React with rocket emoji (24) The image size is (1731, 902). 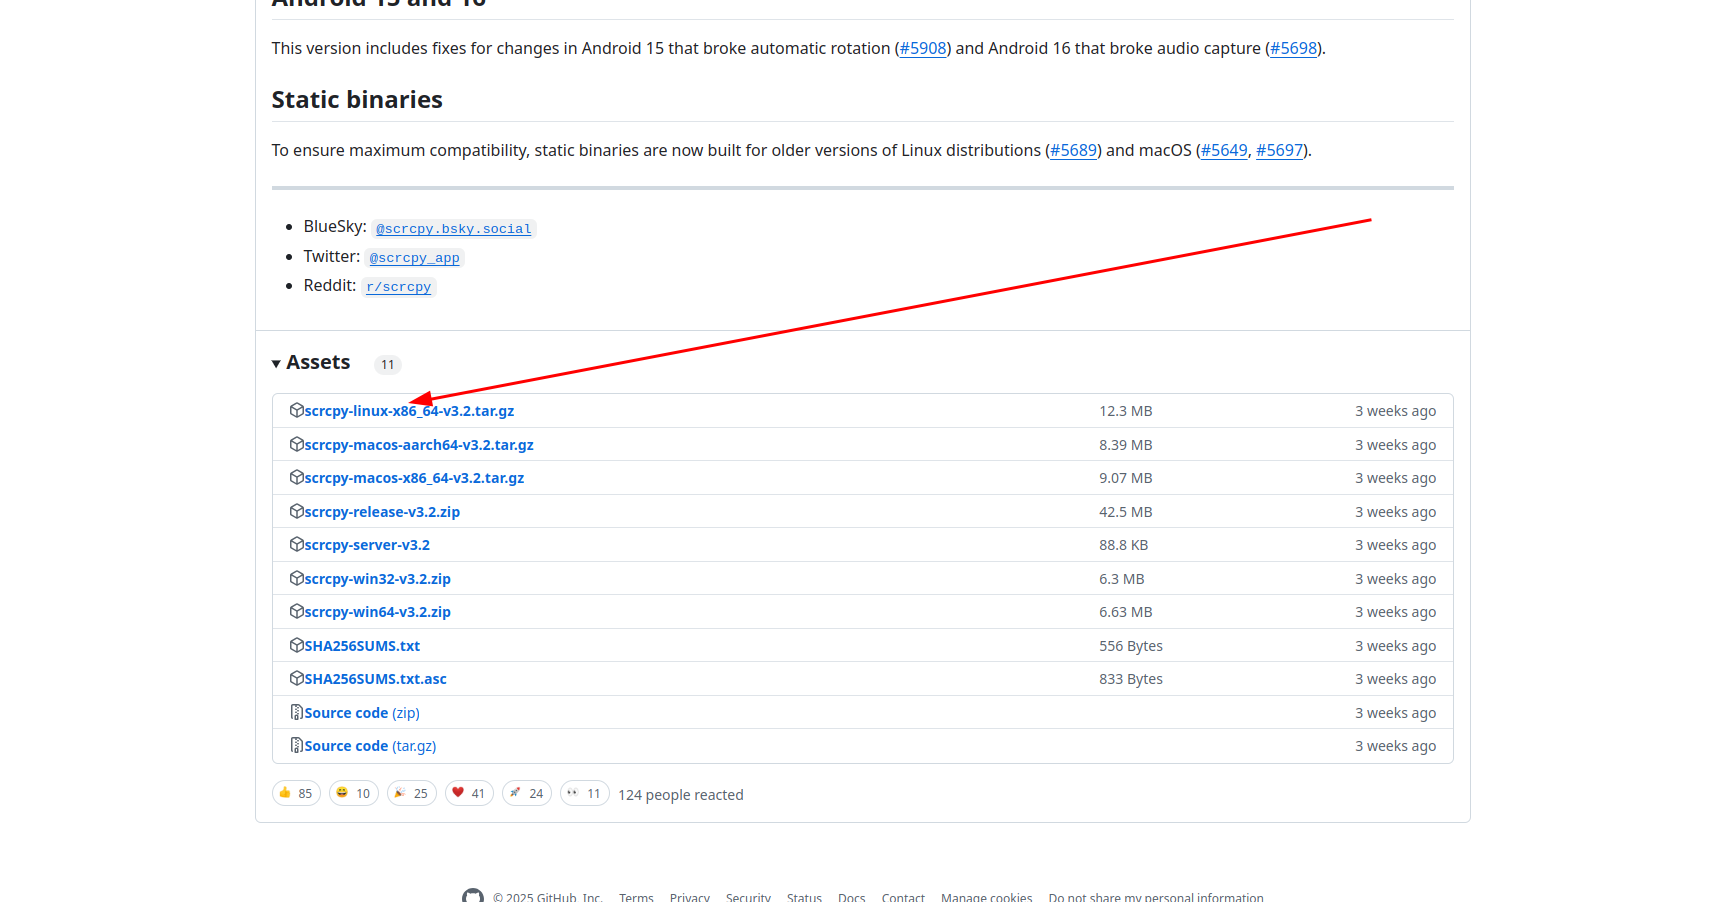pyautogui.click(x=527, y=793)
